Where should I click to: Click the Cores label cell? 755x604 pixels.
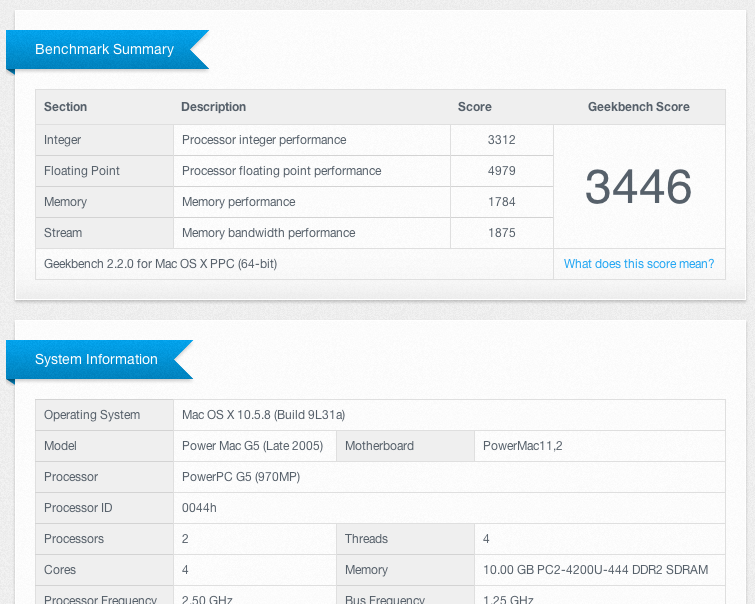[104, 570]
